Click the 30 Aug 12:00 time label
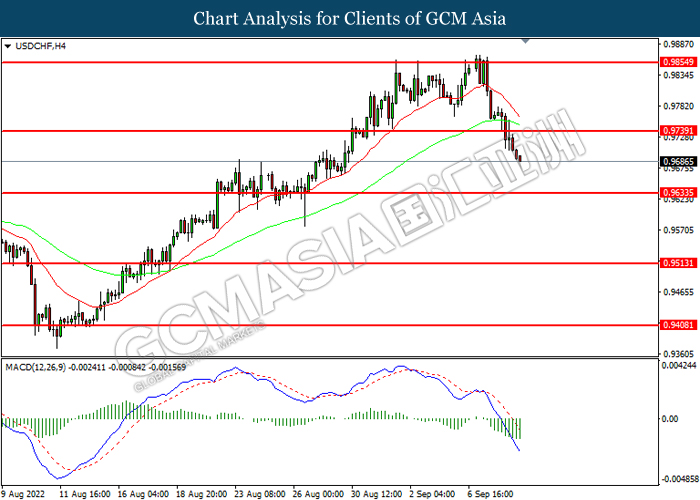The width and height of the screenshot is (700, 500). point(376,494)
